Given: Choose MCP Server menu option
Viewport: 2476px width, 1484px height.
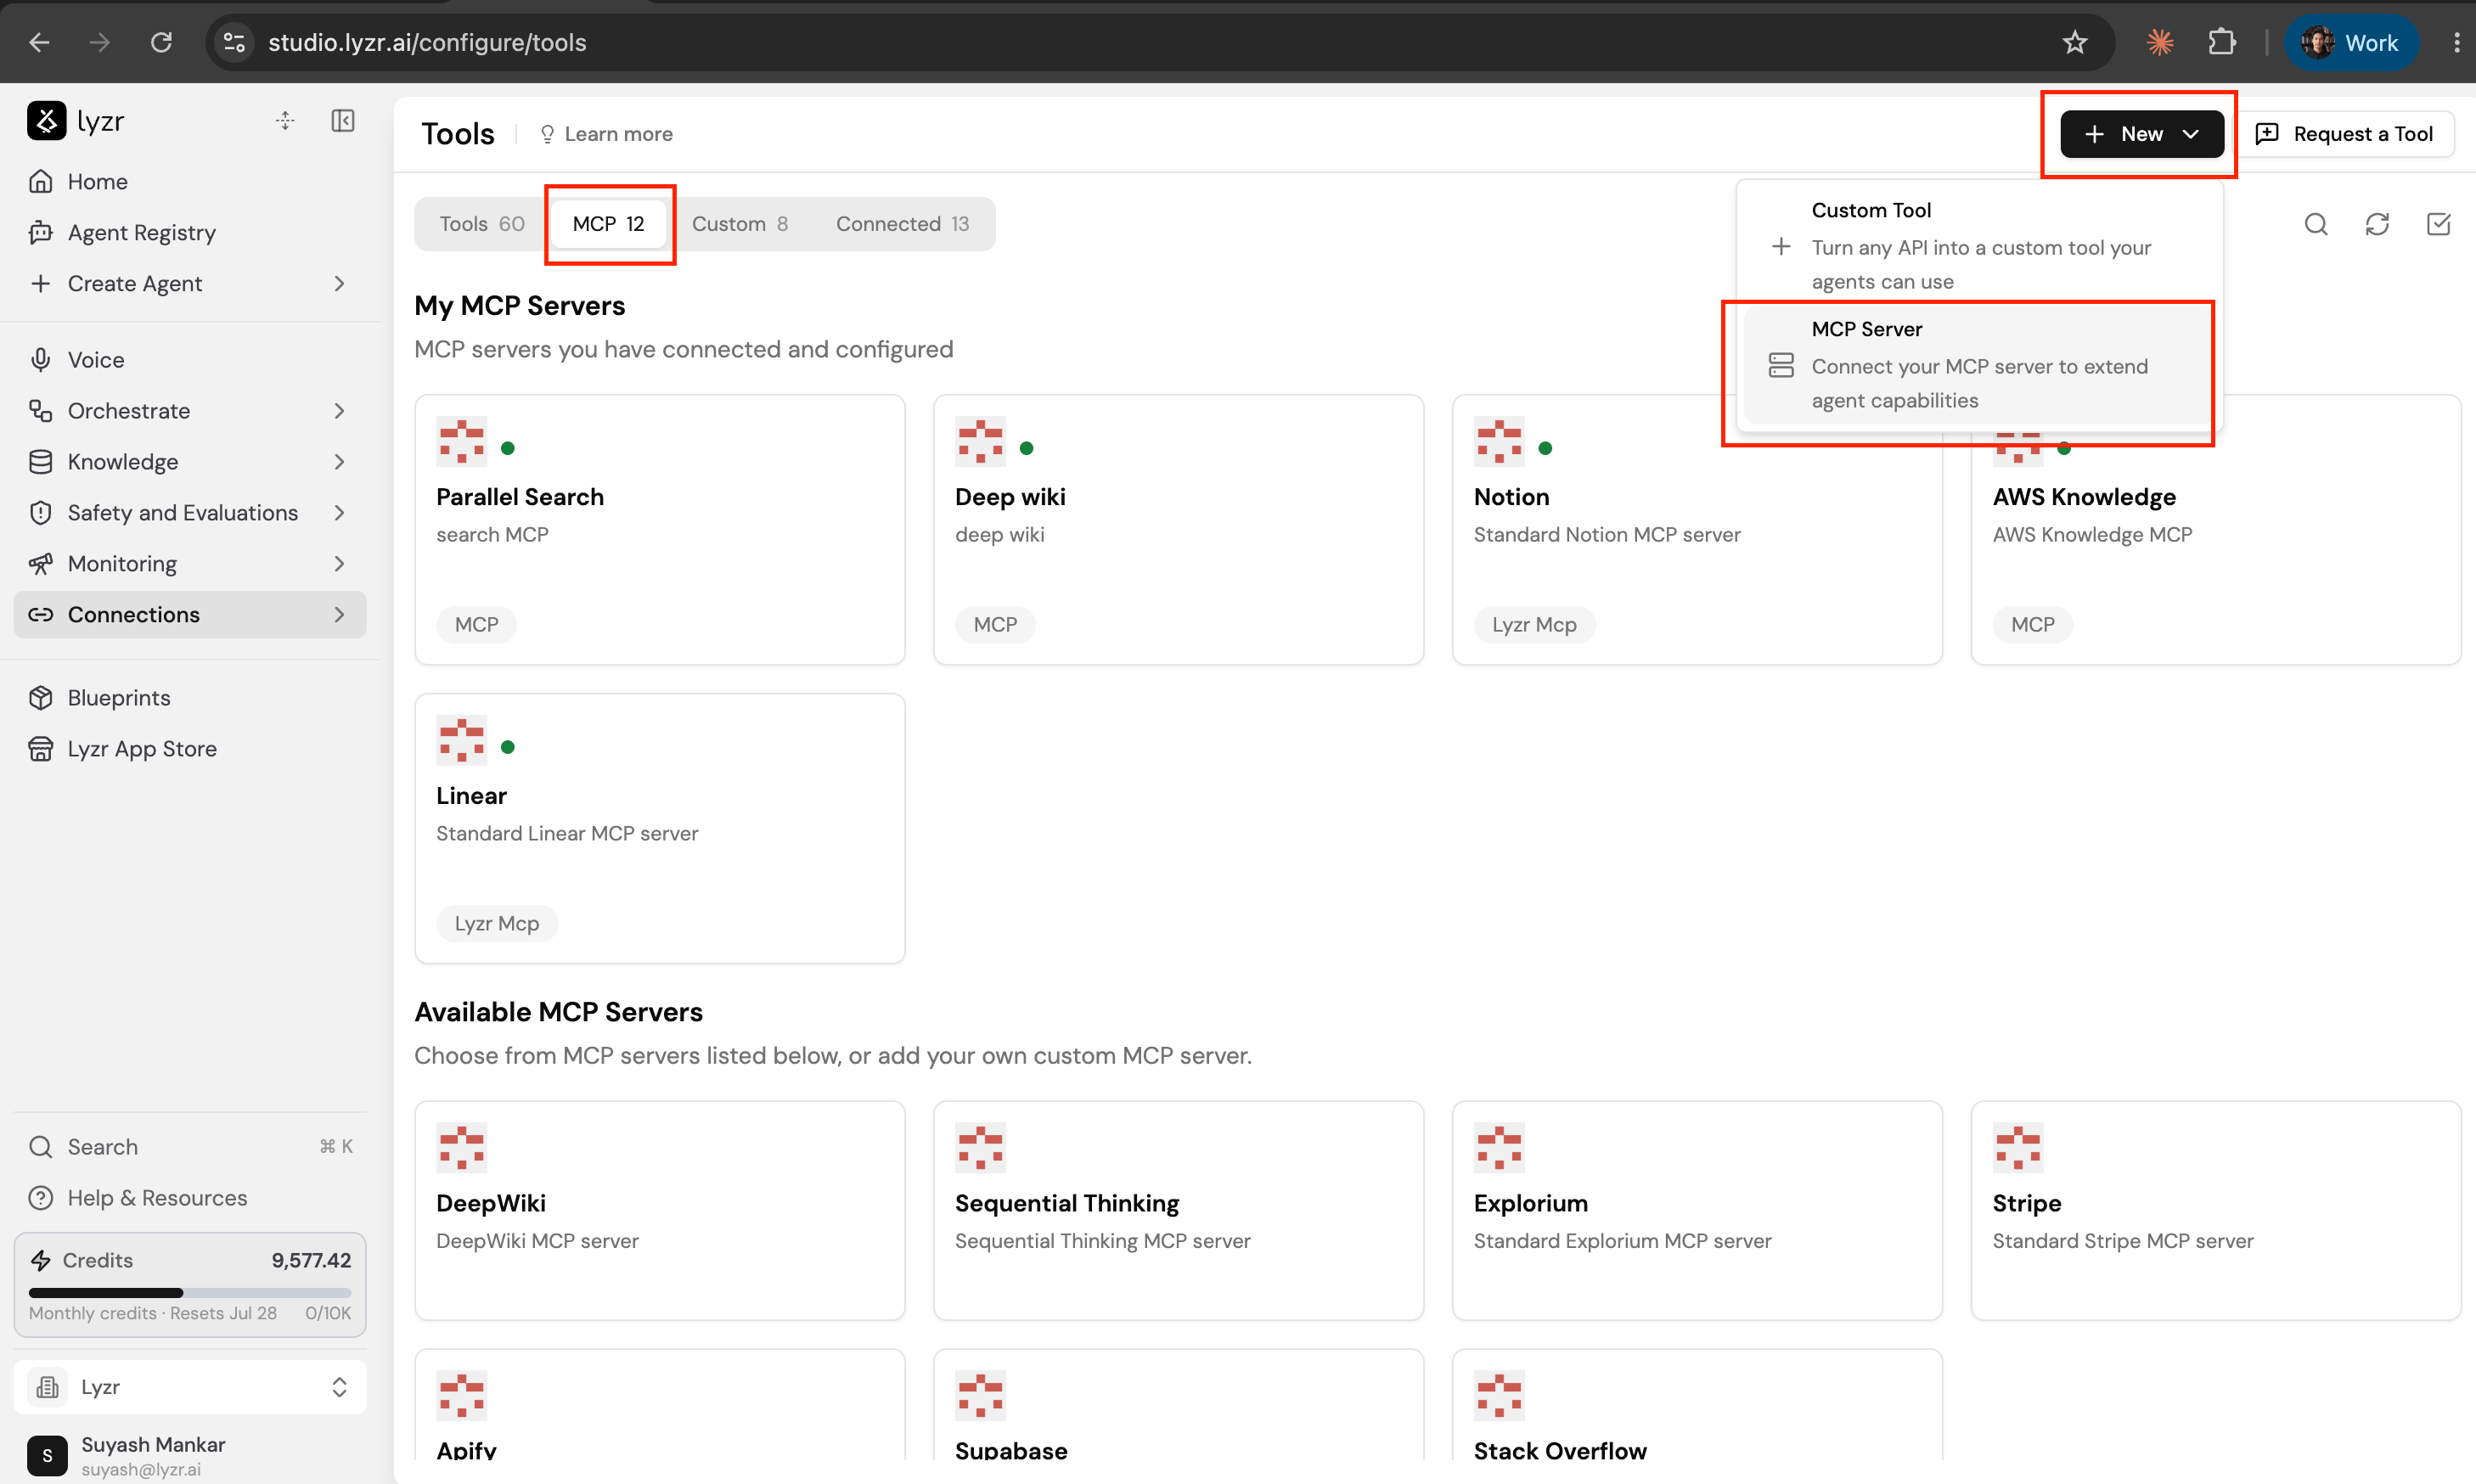Looking at the screenshot, I should 1979,364.
